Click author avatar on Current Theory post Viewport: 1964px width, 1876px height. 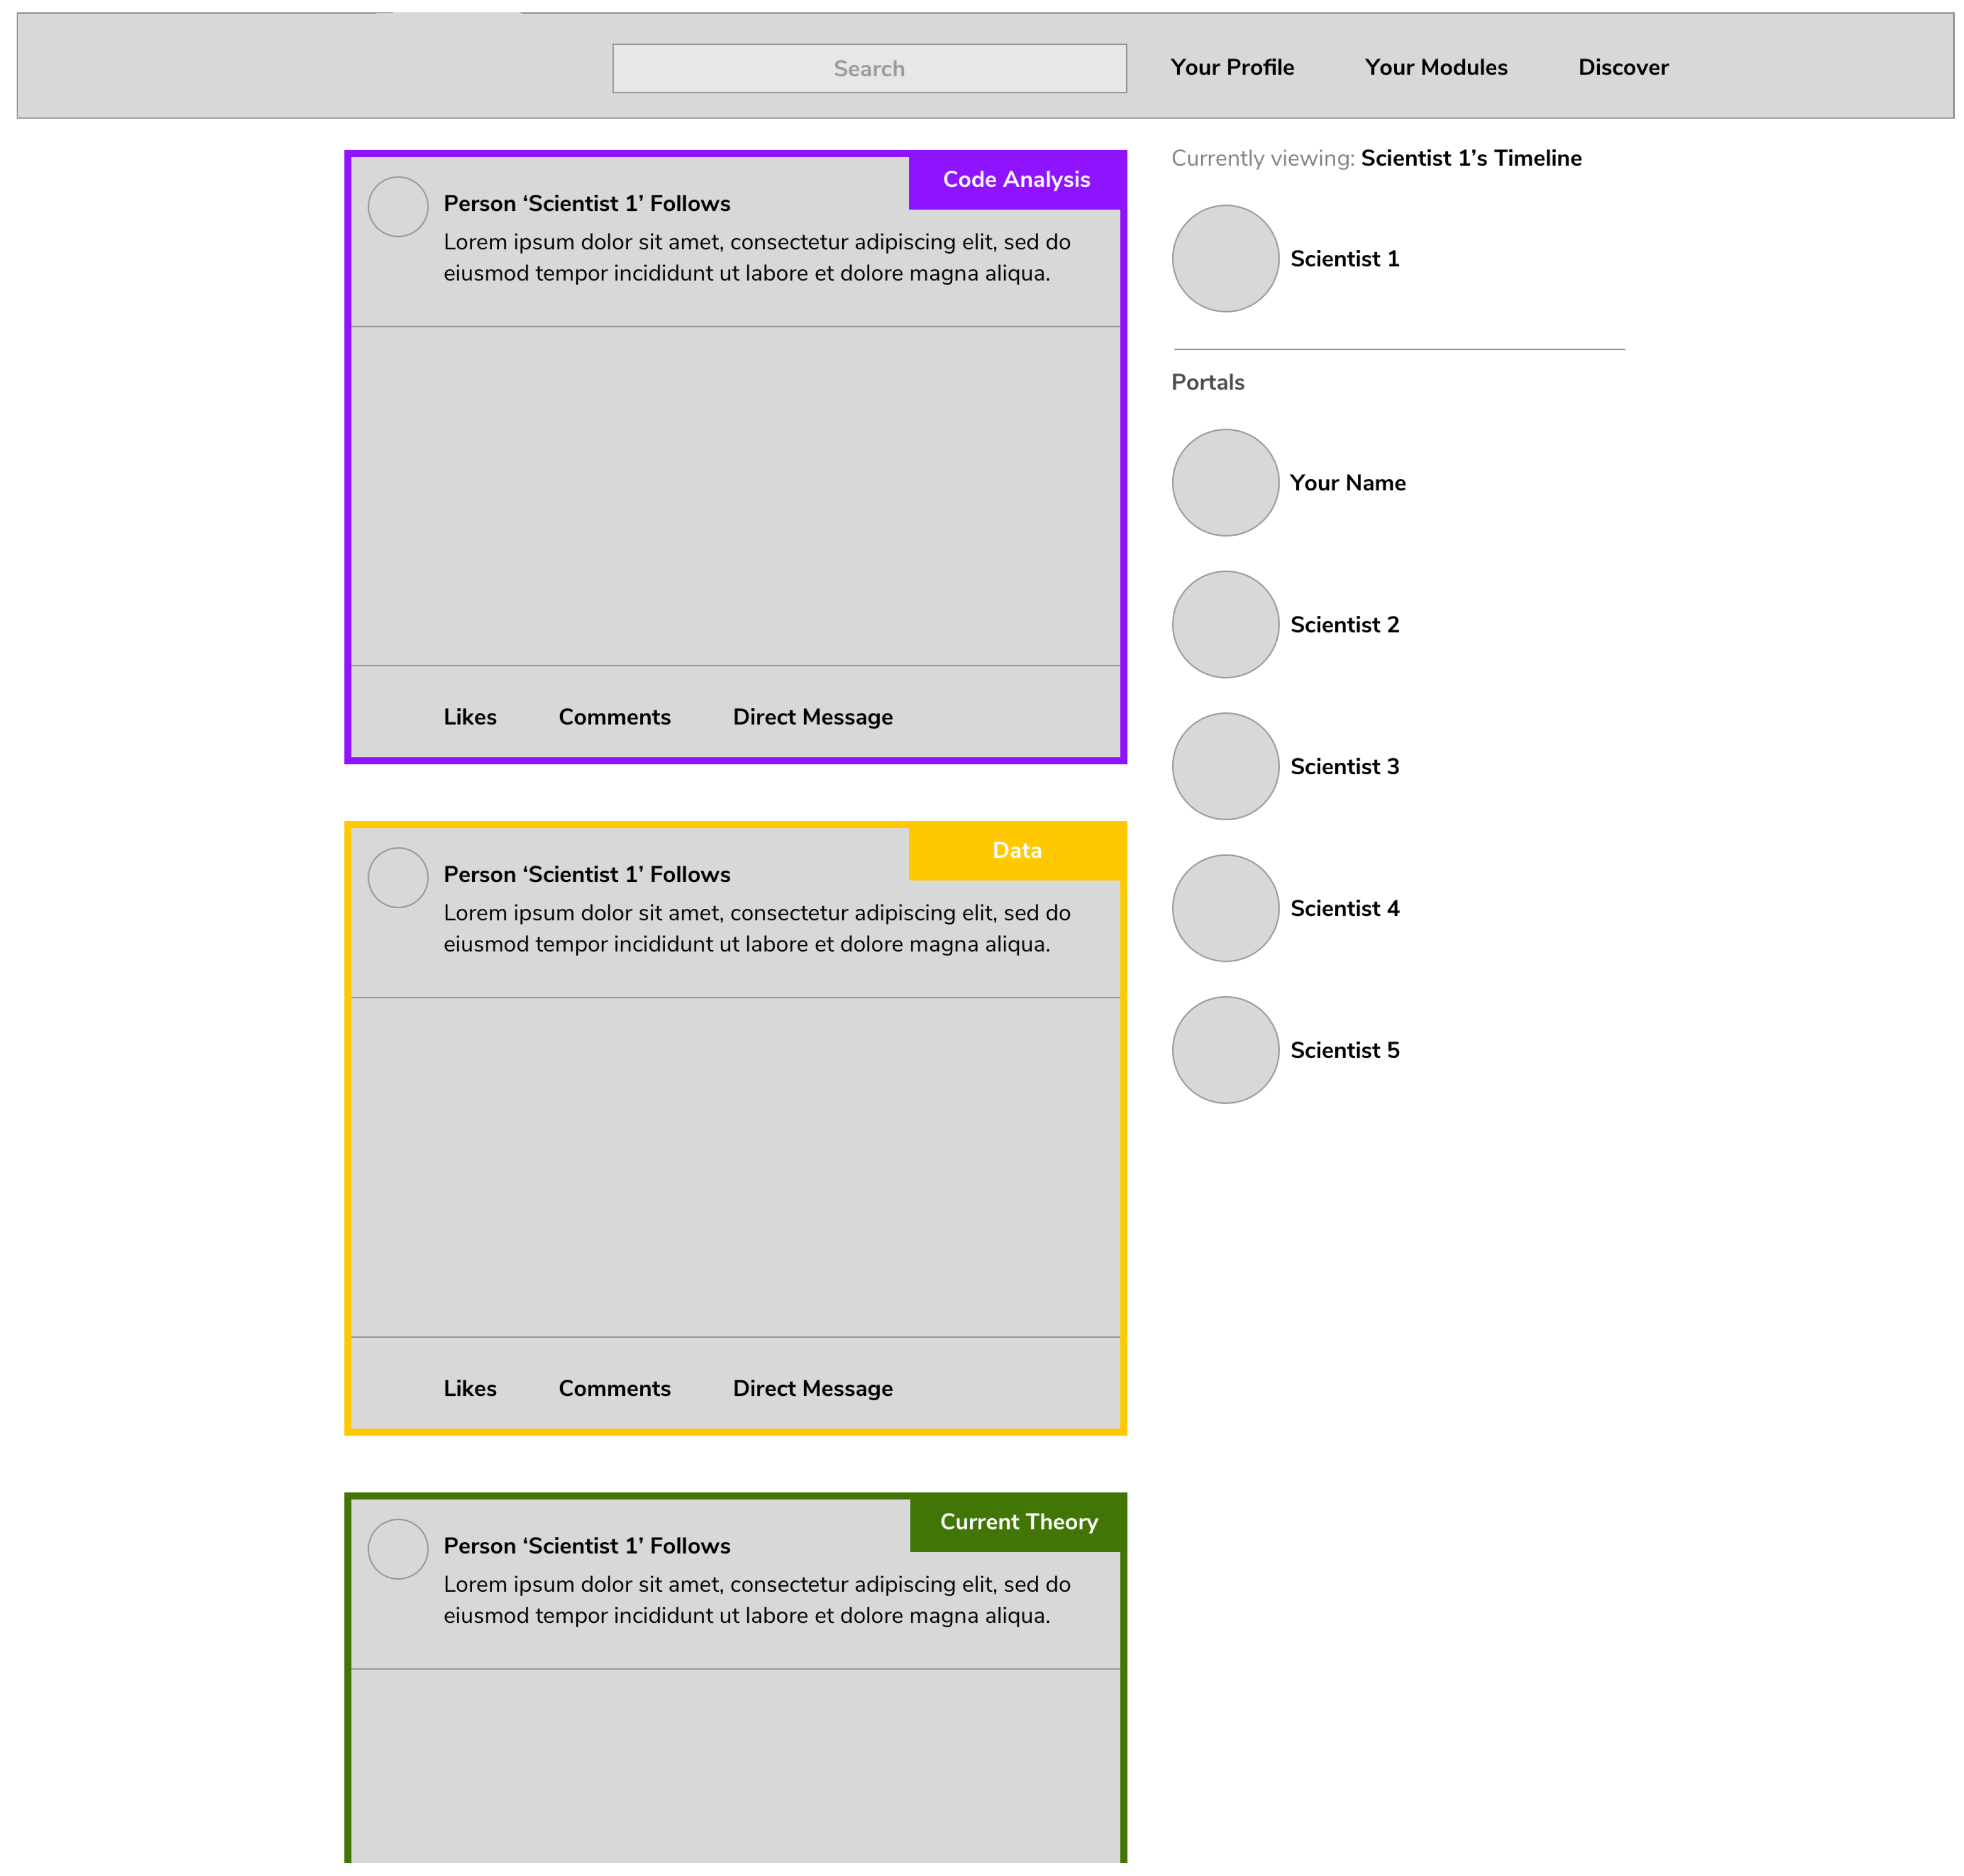398,1549
